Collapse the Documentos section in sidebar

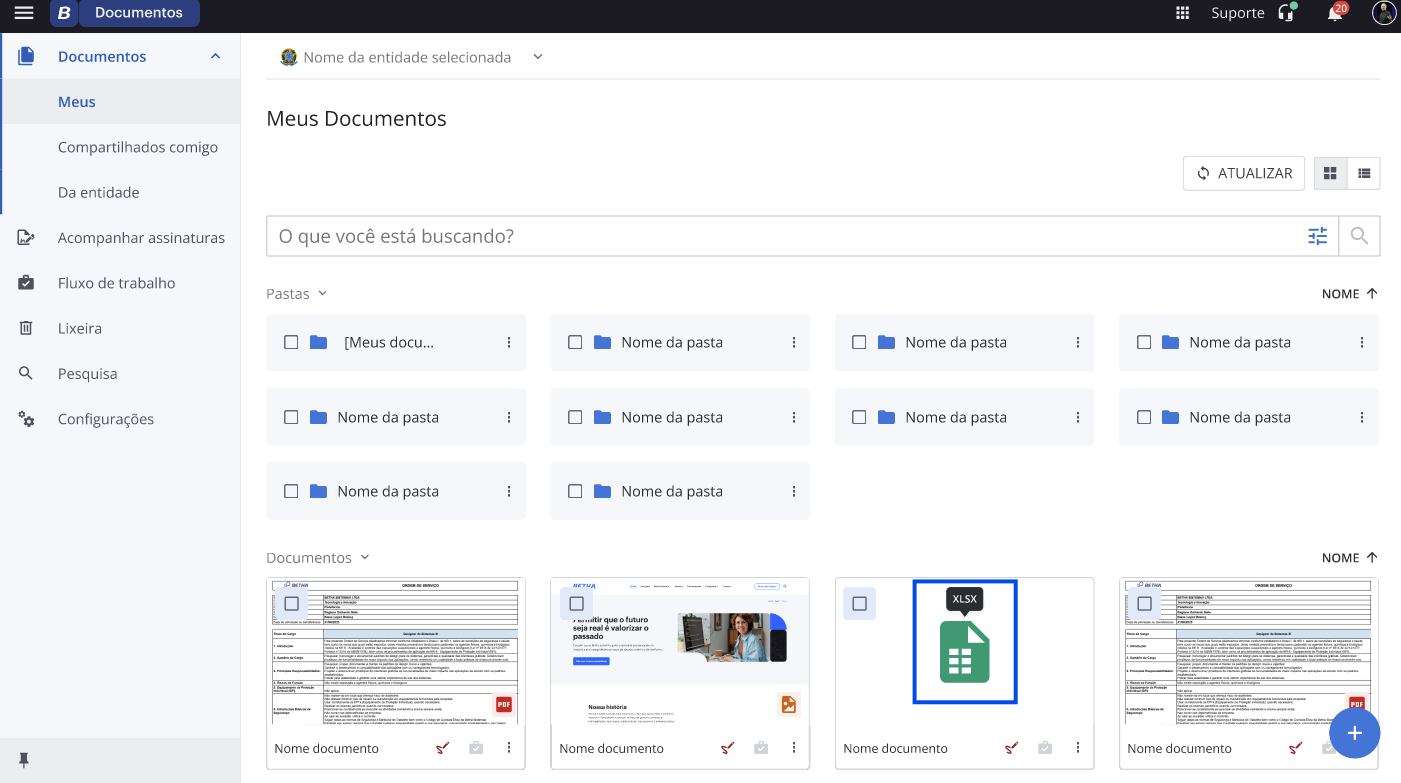coord(215,57)
